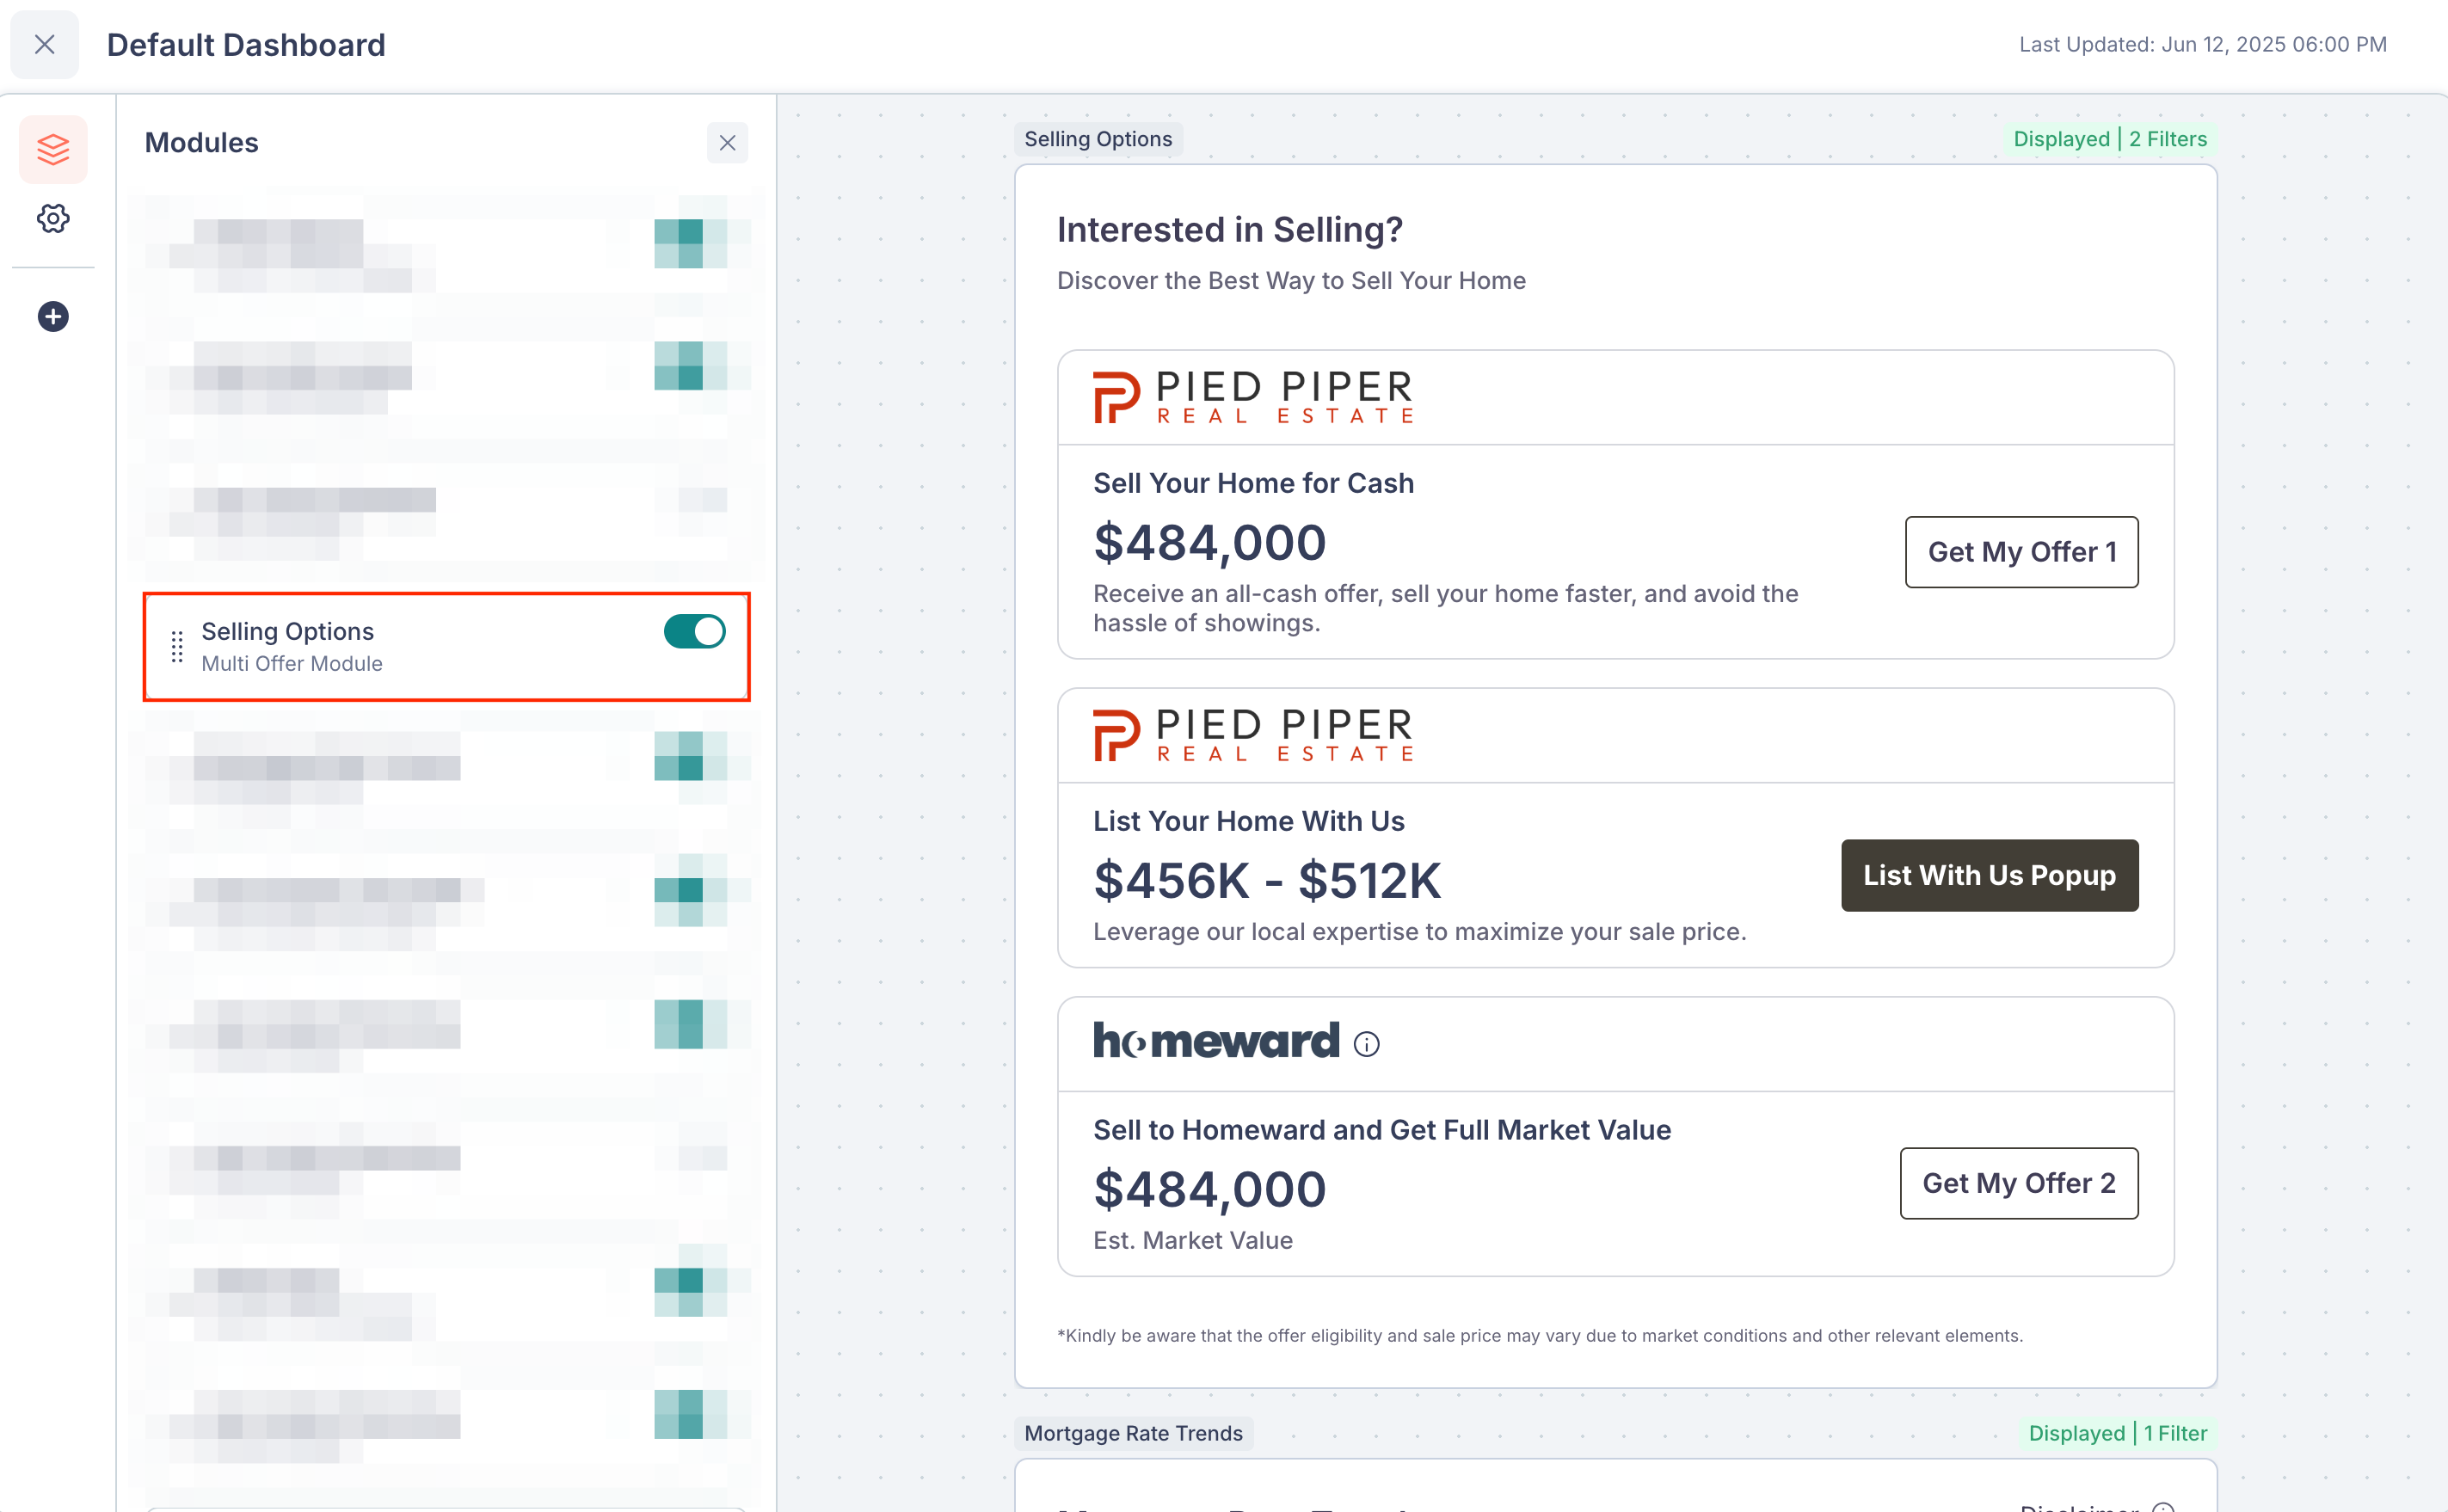Close the Default Dashboard editor
Viewport: 2448px width, 1512px height.
[44, 45]
